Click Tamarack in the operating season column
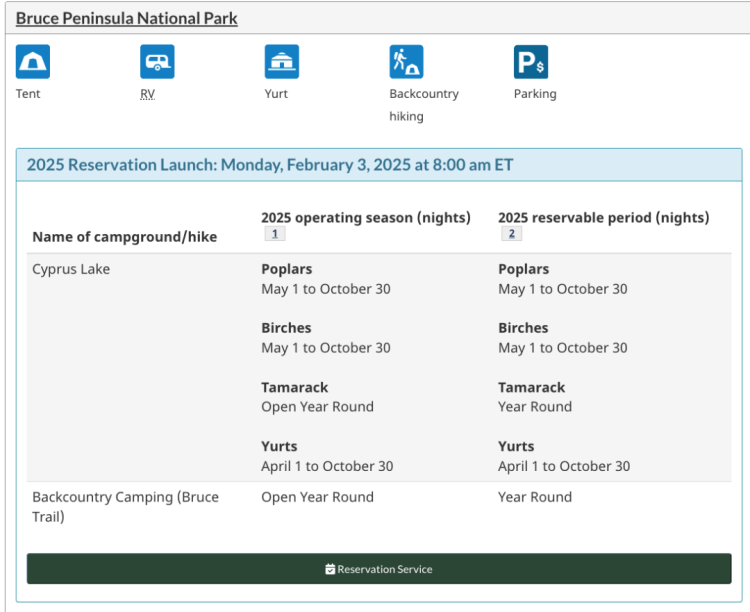Screen dimensions: 750x612 [295, 387]
